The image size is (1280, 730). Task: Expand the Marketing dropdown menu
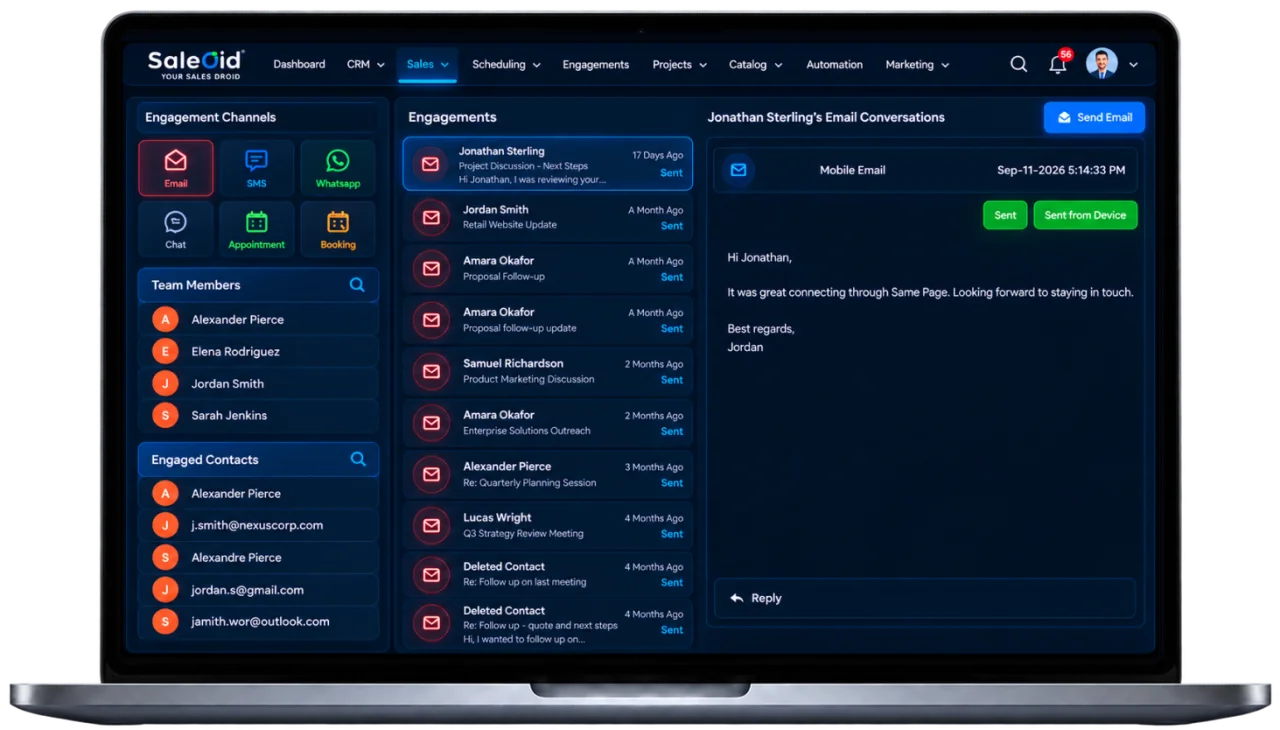(917, 64)
